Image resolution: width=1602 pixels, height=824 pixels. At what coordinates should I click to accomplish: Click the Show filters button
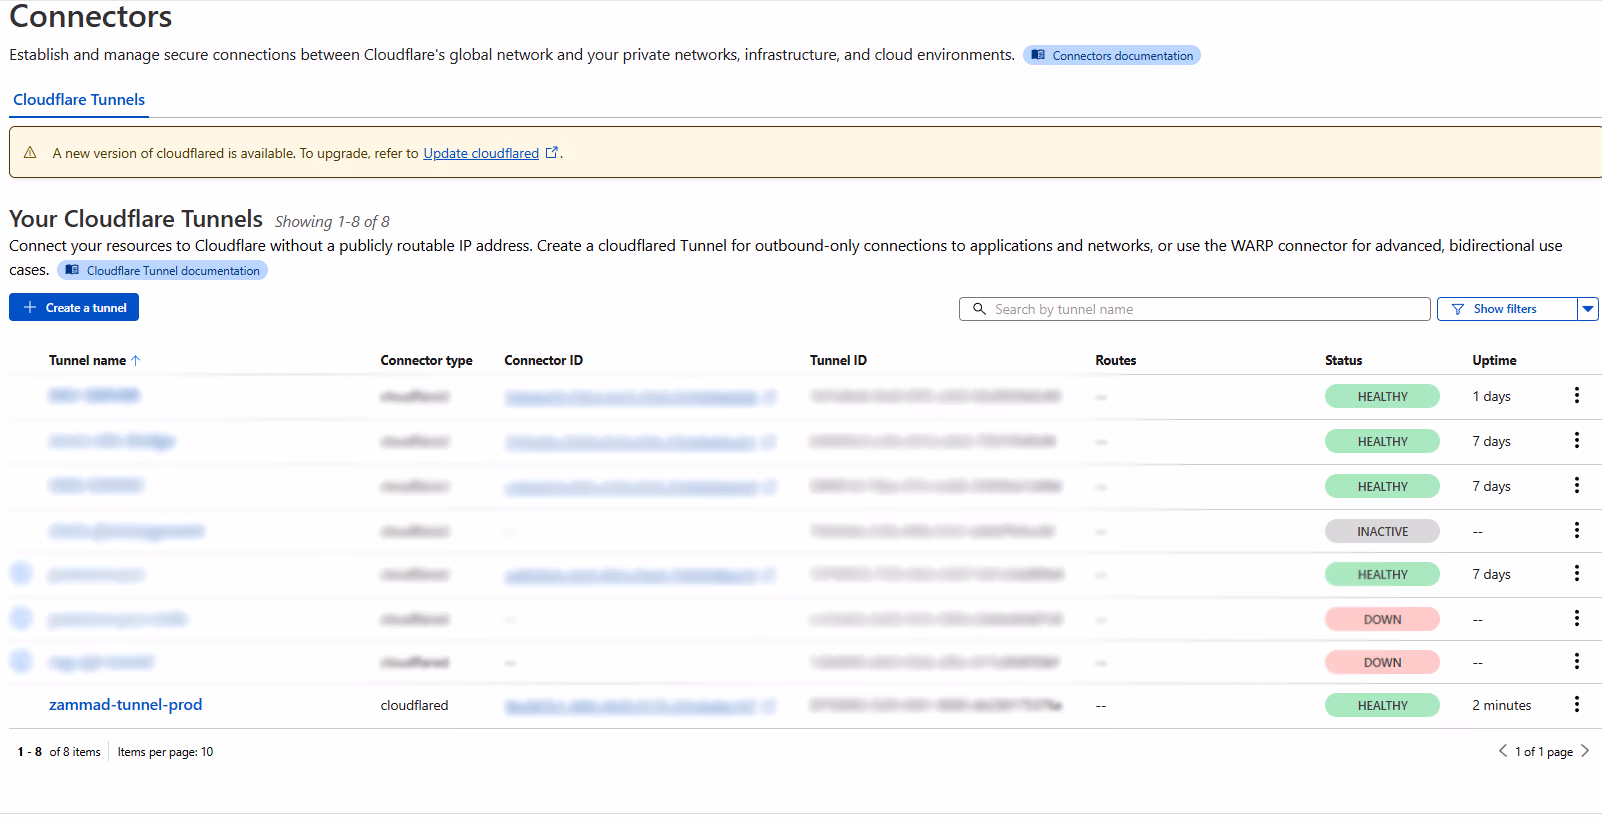1505,309
